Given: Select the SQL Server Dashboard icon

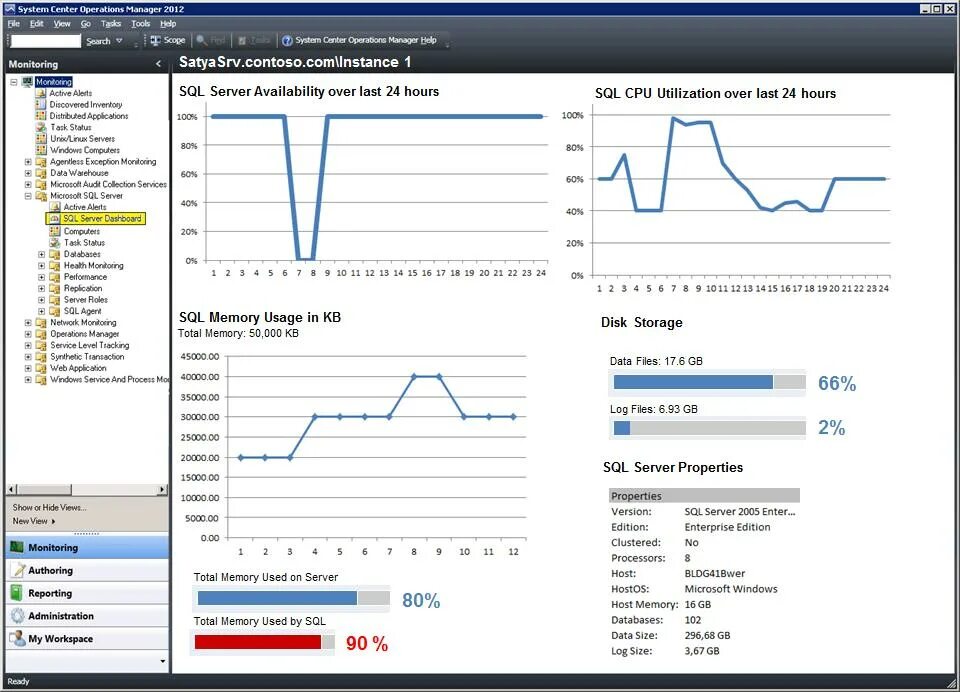Looking at the screenshot, I should point(54,218).
